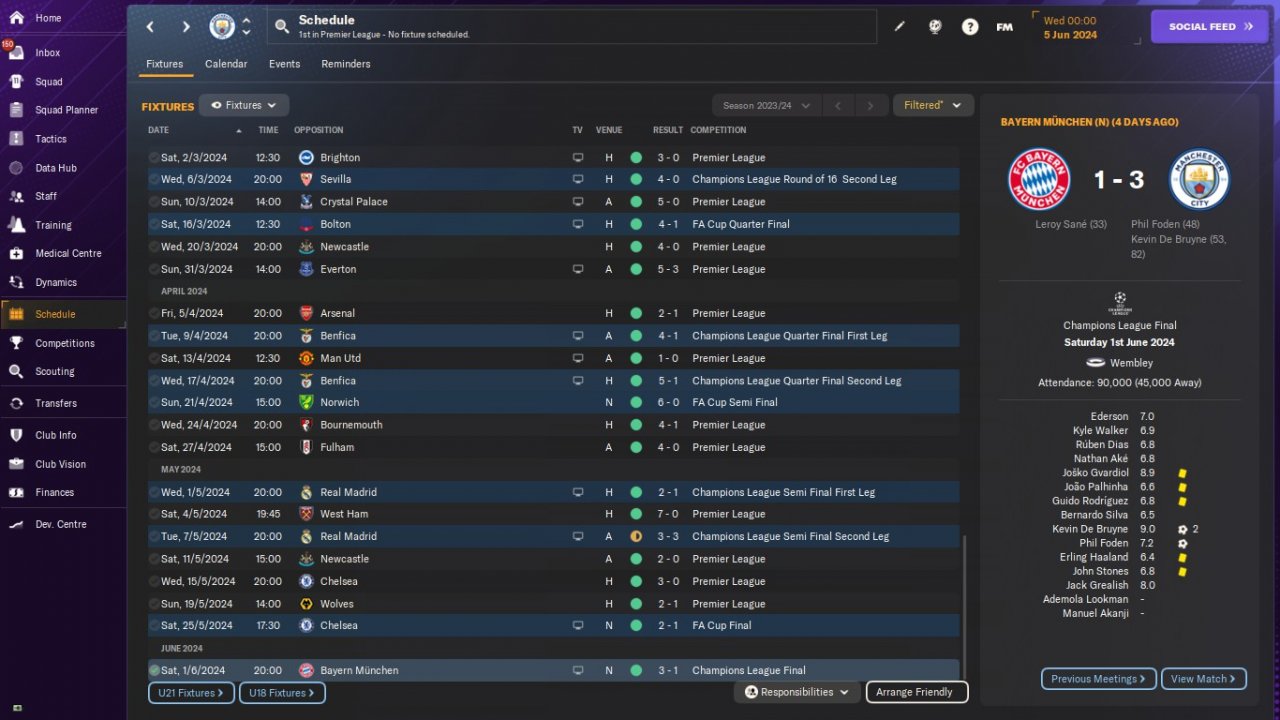
Task: Tick the selection circle for Sat, 2/3/2024
Action: pyautogui.click(x=154, y=158)
